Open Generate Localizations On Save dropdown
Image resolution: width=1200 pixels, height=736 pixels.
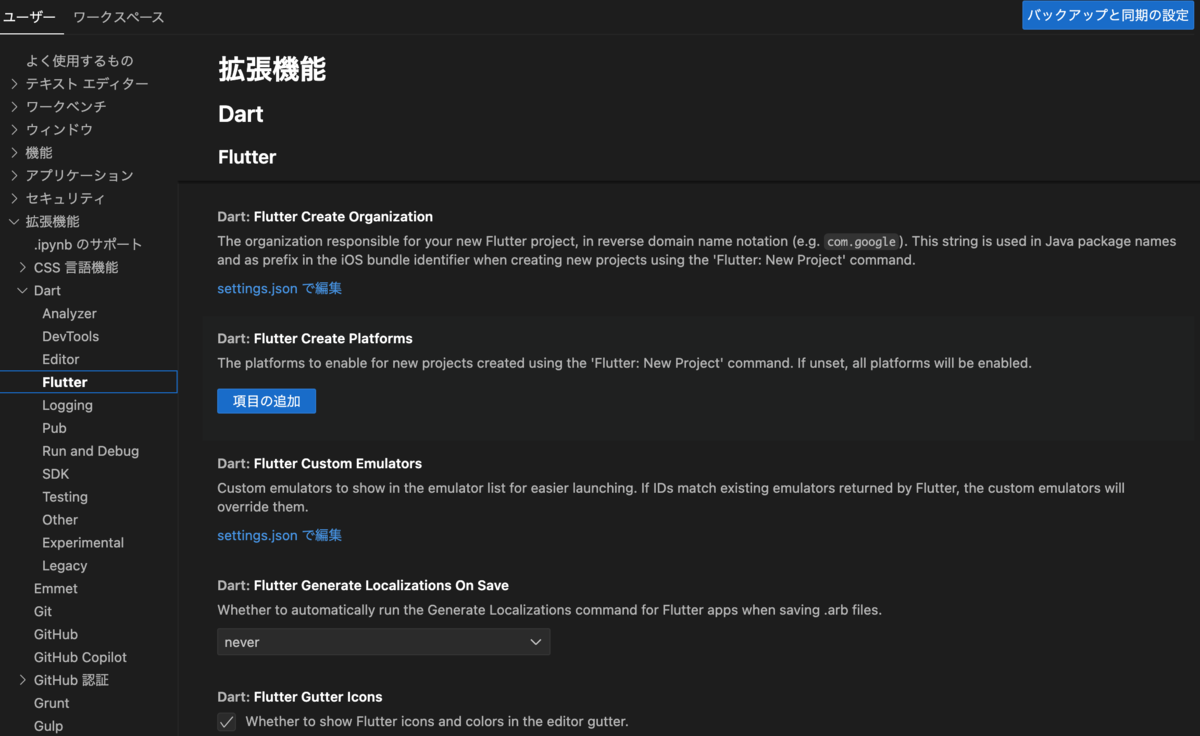pyautogui.click(x=383, y=642)
